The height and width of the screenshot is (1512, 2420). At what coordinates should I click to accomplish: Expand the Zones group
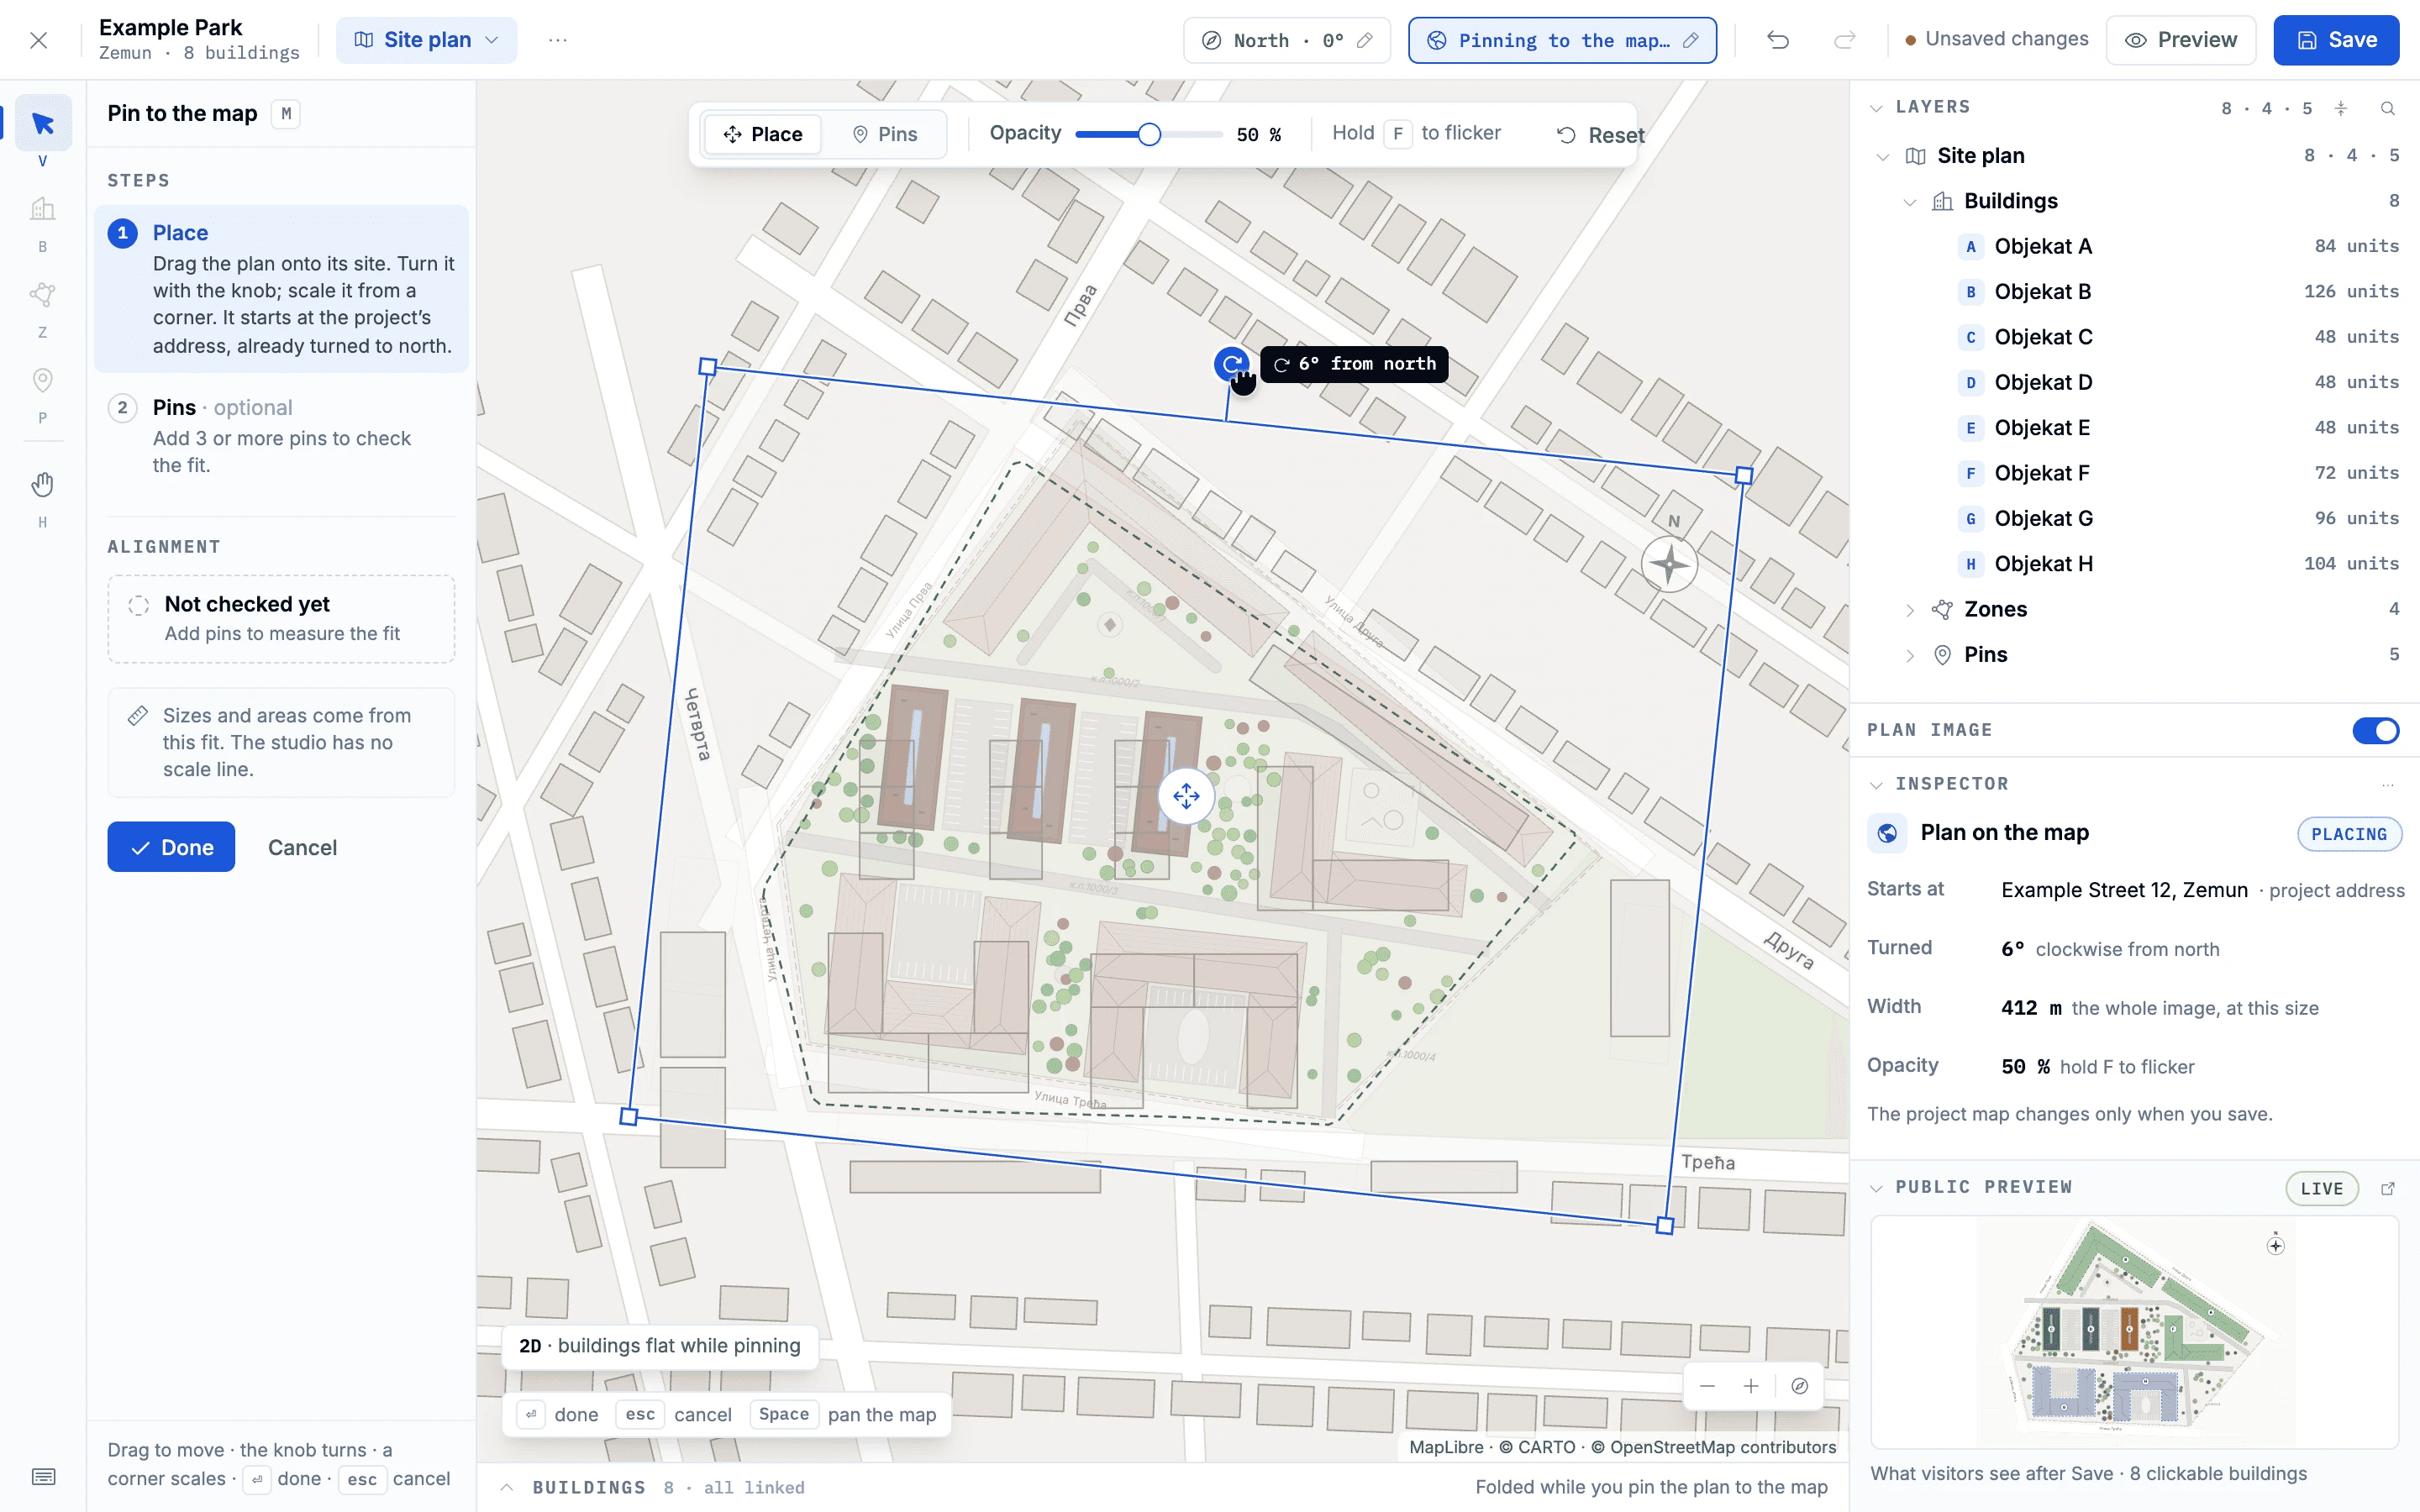[1910, 610]
